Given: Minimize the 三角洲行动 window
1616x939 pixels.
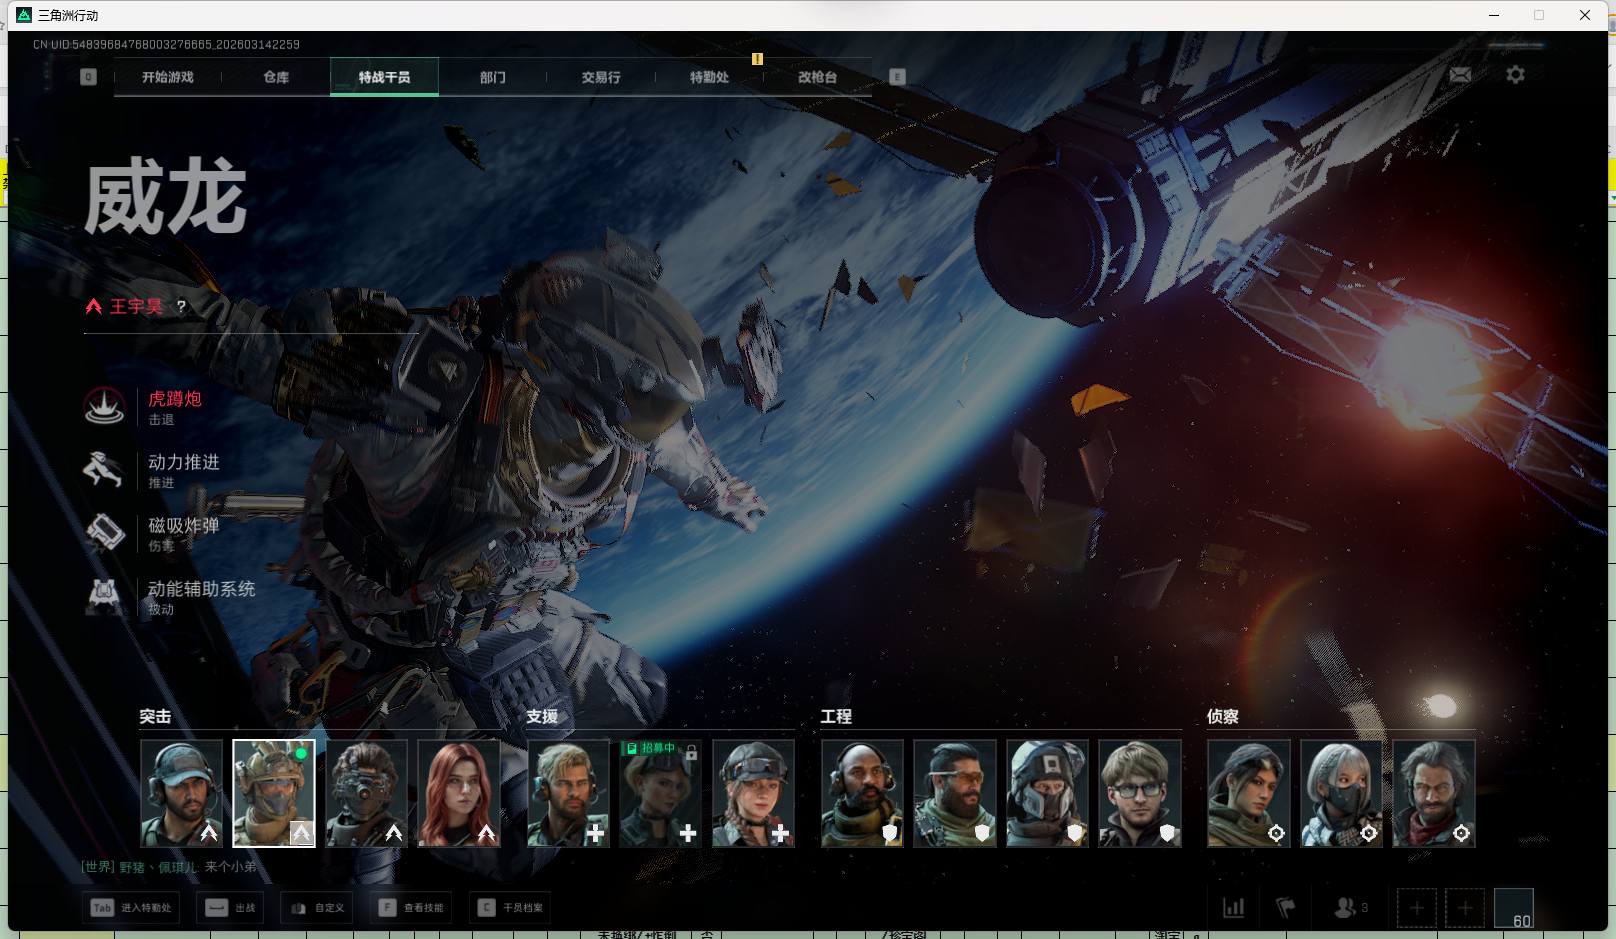Looking at the screenshot, I should click(x=1494, y=15).
